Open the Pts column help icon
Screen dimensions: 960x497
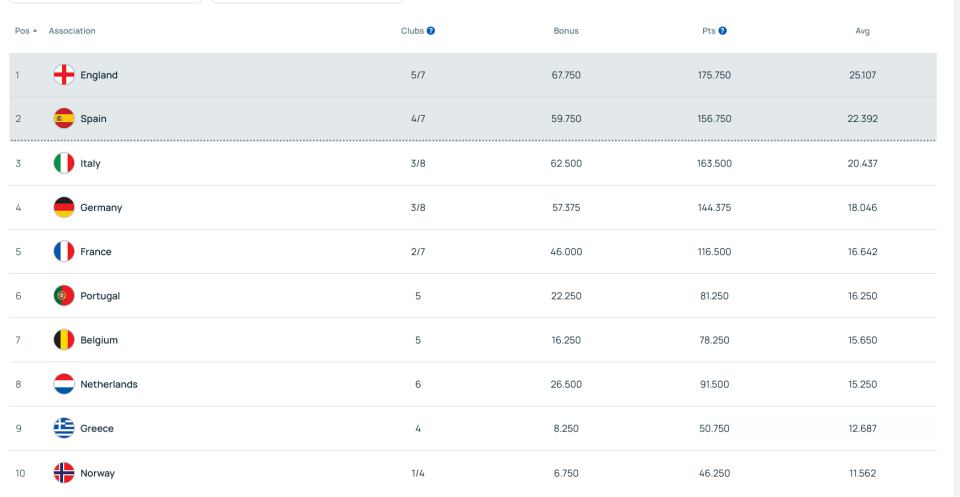click(x=722, y=31)
